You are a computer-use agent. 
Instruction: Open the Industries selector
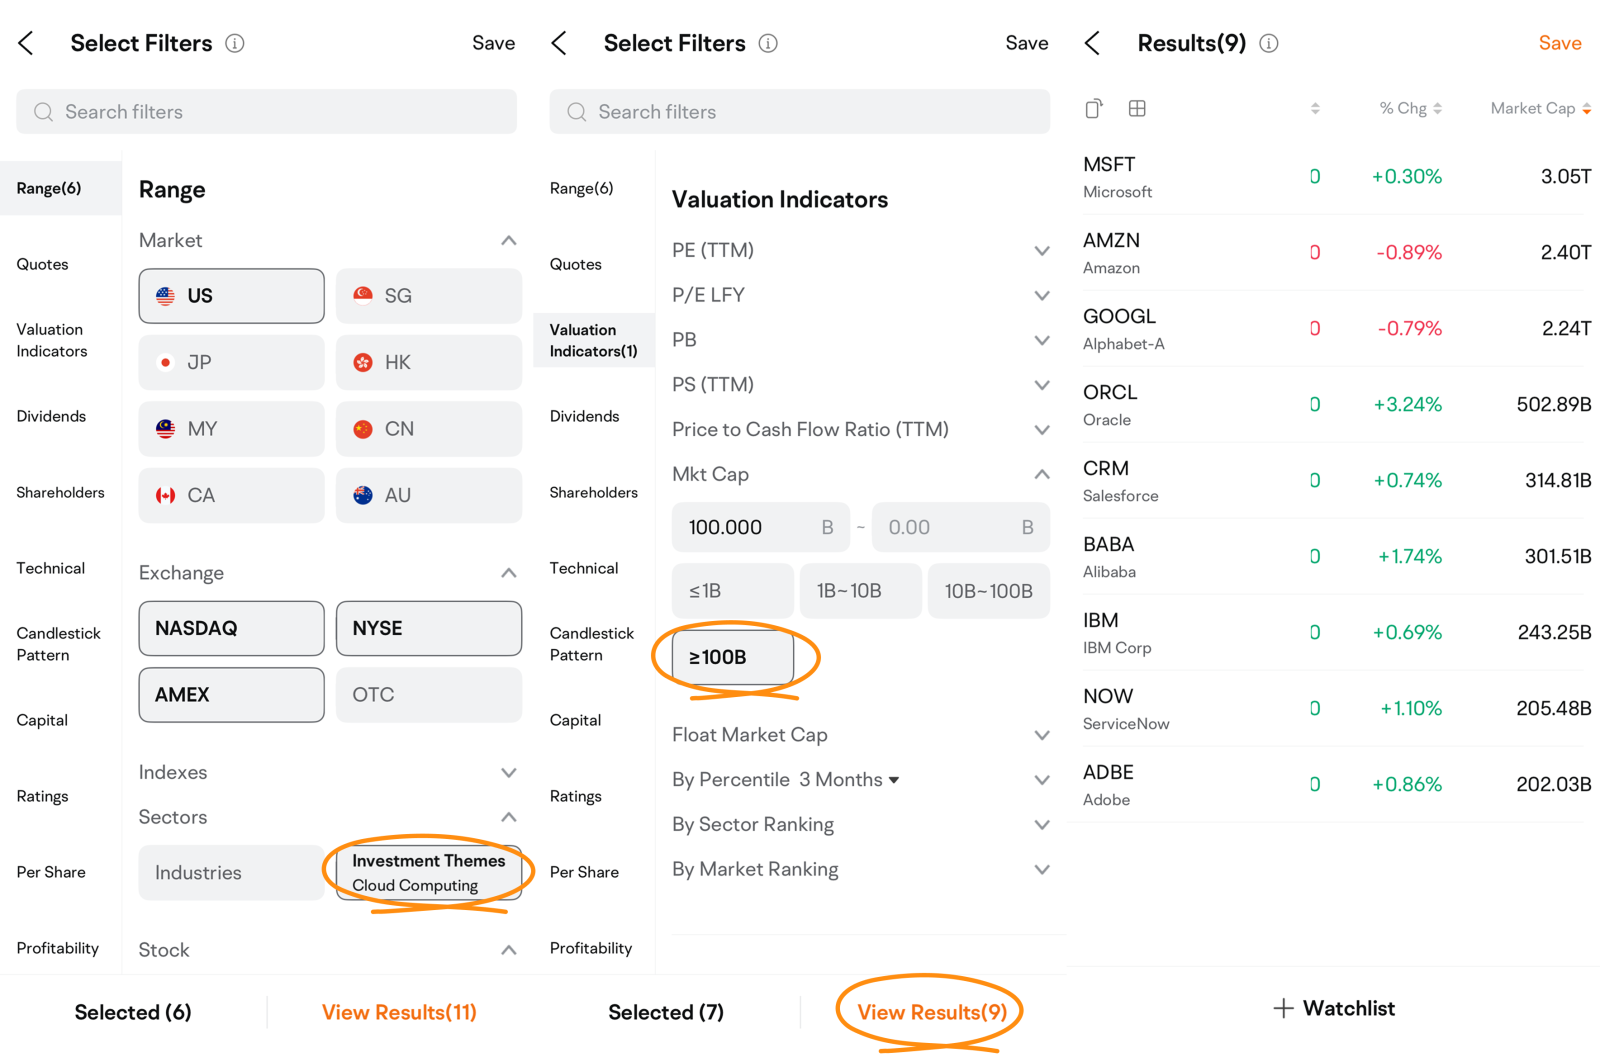click(x=231, y=873)
